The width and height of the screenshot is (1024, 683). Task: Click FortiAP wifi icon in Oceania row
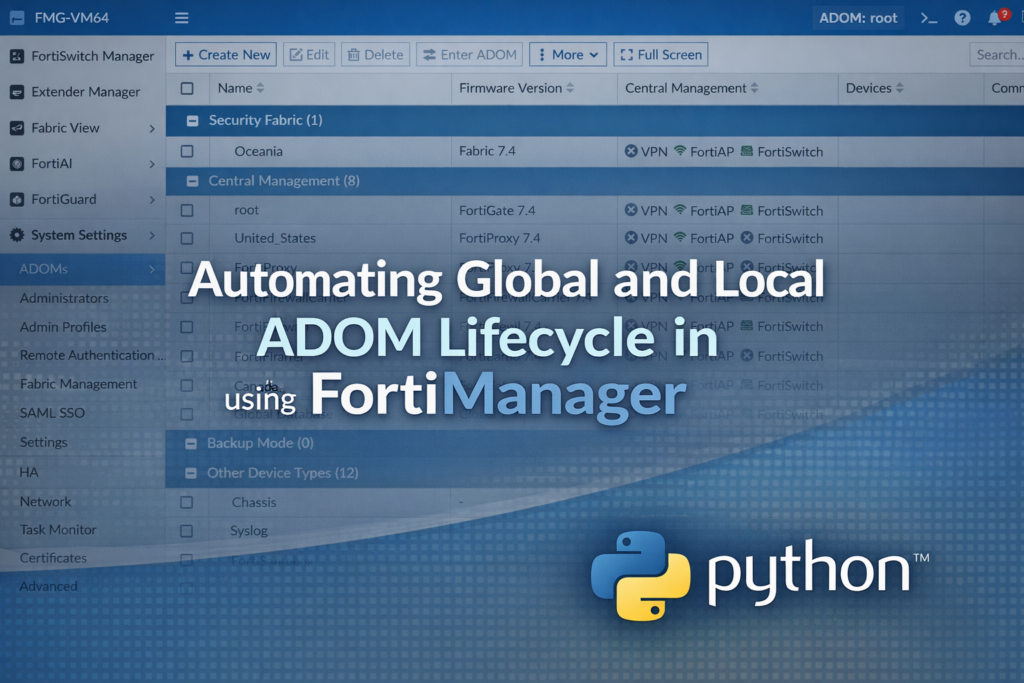(680, 151)
